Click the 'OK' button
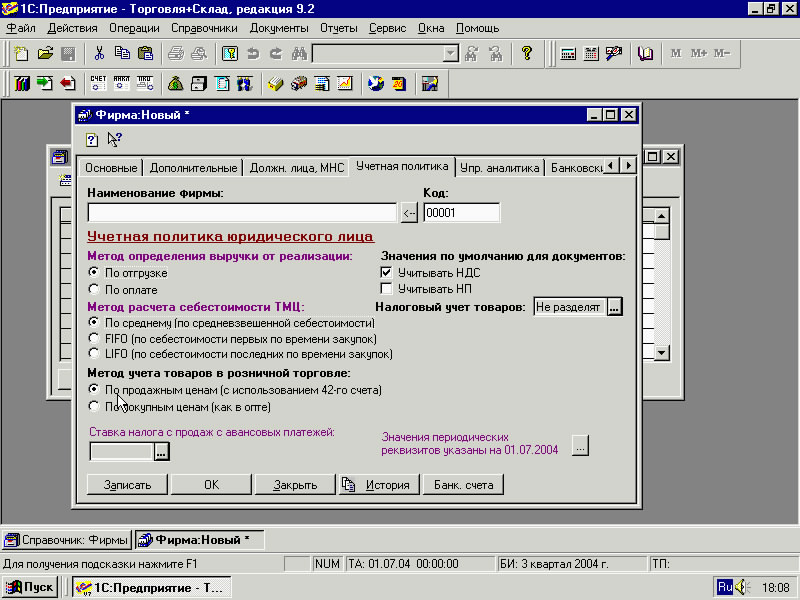Image resolution: width=800 pixels, height=600 pixels. tap(211, 485)
